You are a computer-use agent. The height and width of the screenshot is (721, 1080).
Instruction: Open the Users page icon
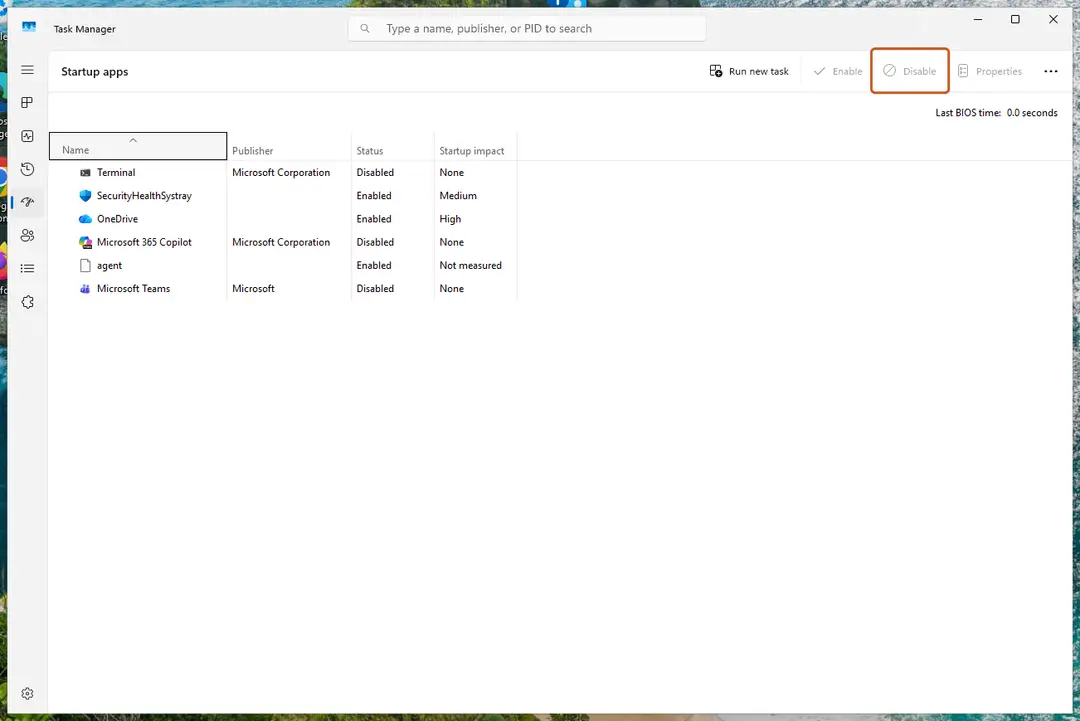28,236
